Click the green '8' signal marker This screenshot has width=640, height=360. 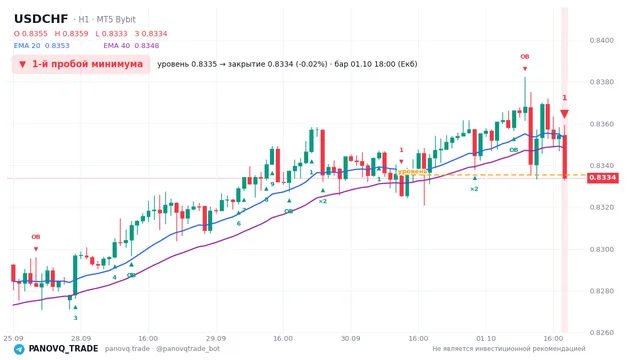tap(266, 200)
